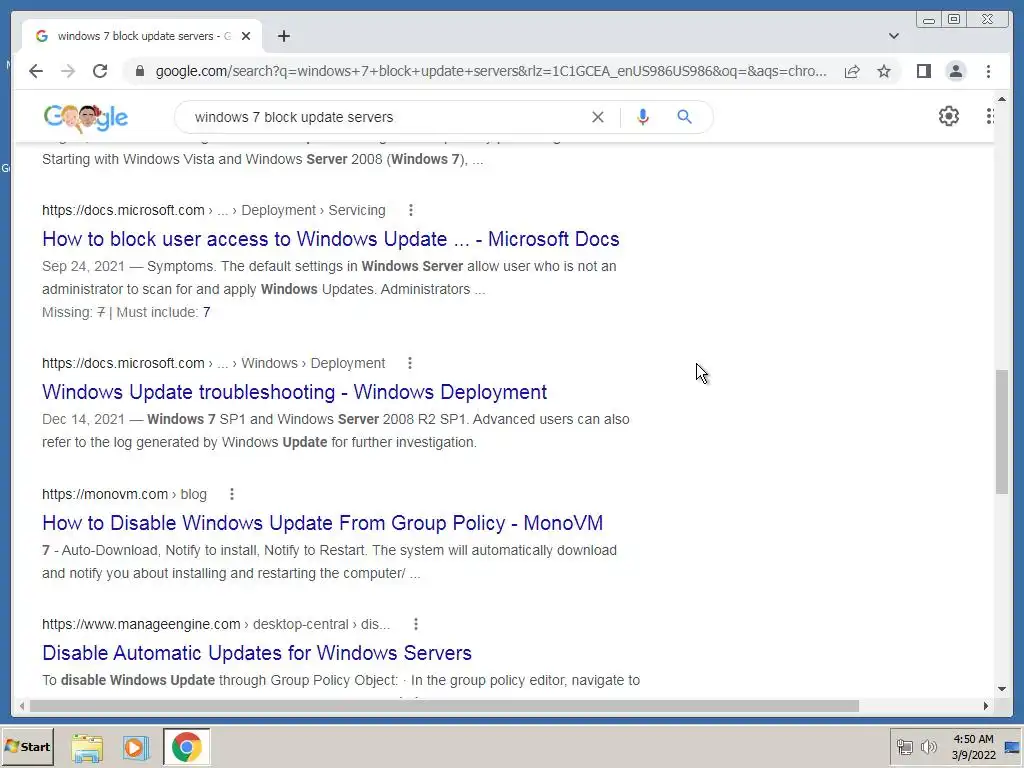Open network status tray icon

click(x=904, y=747)
